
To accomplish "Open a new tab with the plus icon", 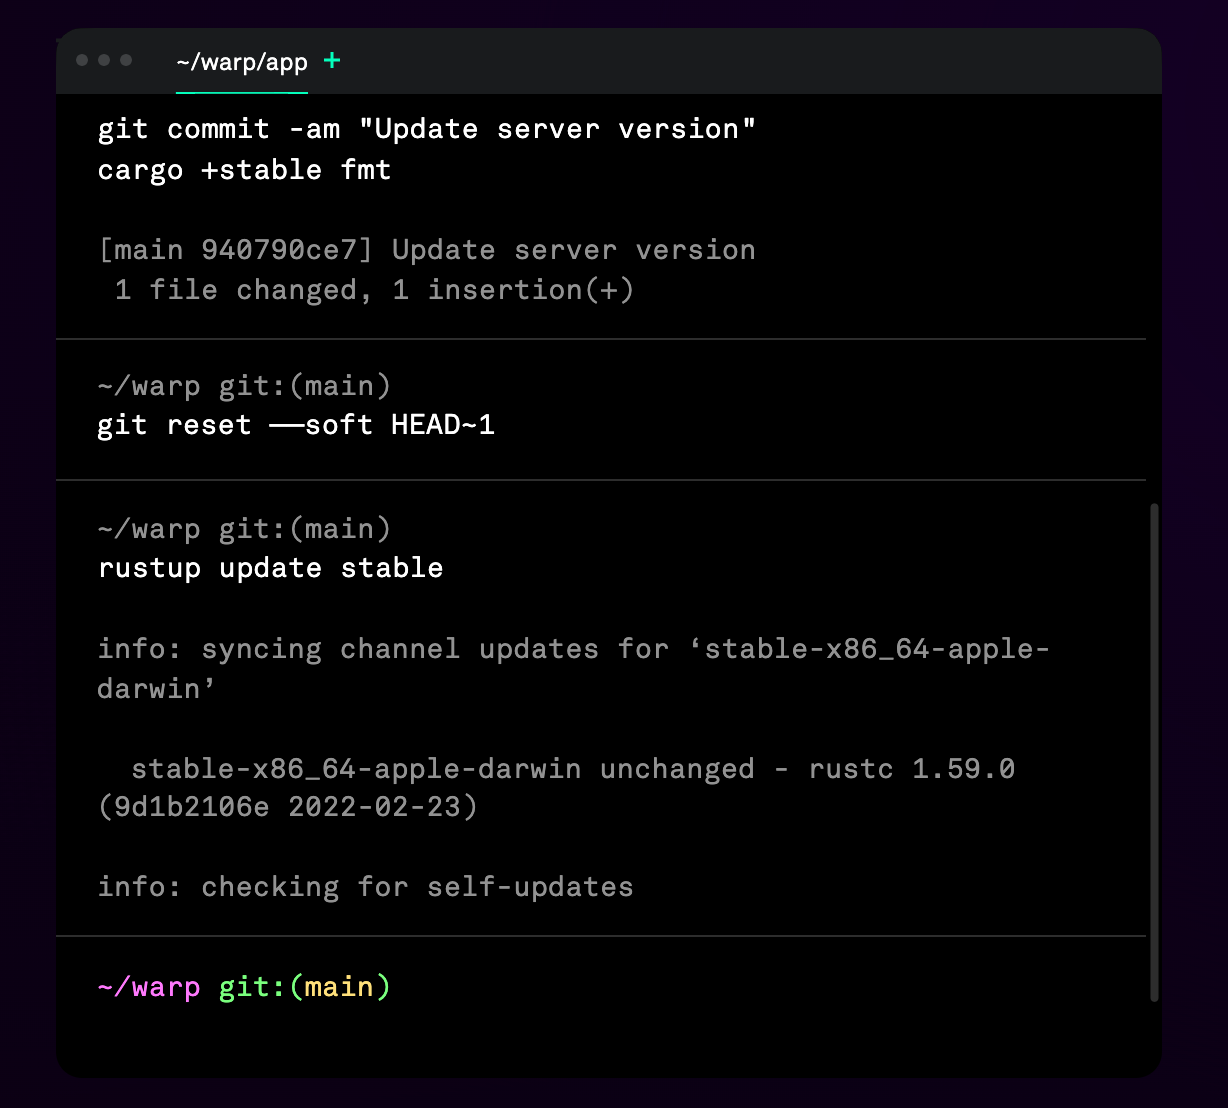I will click(x=332, y=61).
